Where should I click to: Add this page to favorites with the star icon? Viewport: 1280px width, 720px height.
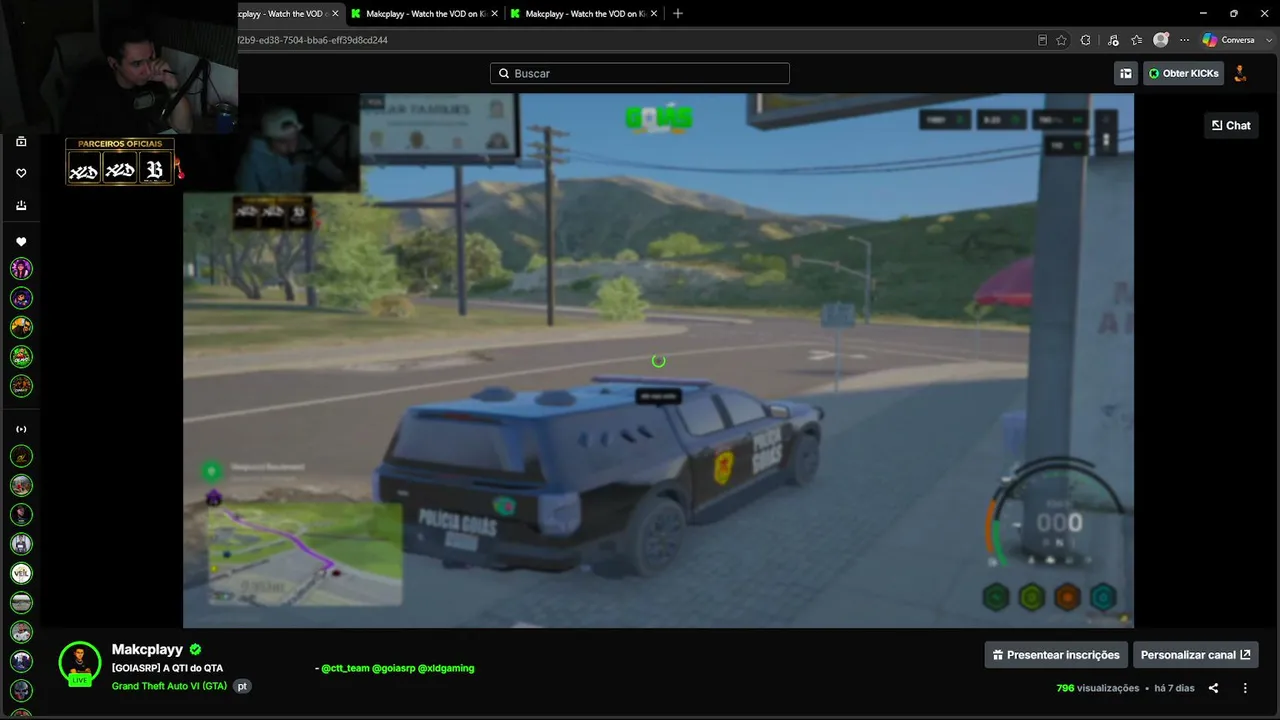(1061, 40)
